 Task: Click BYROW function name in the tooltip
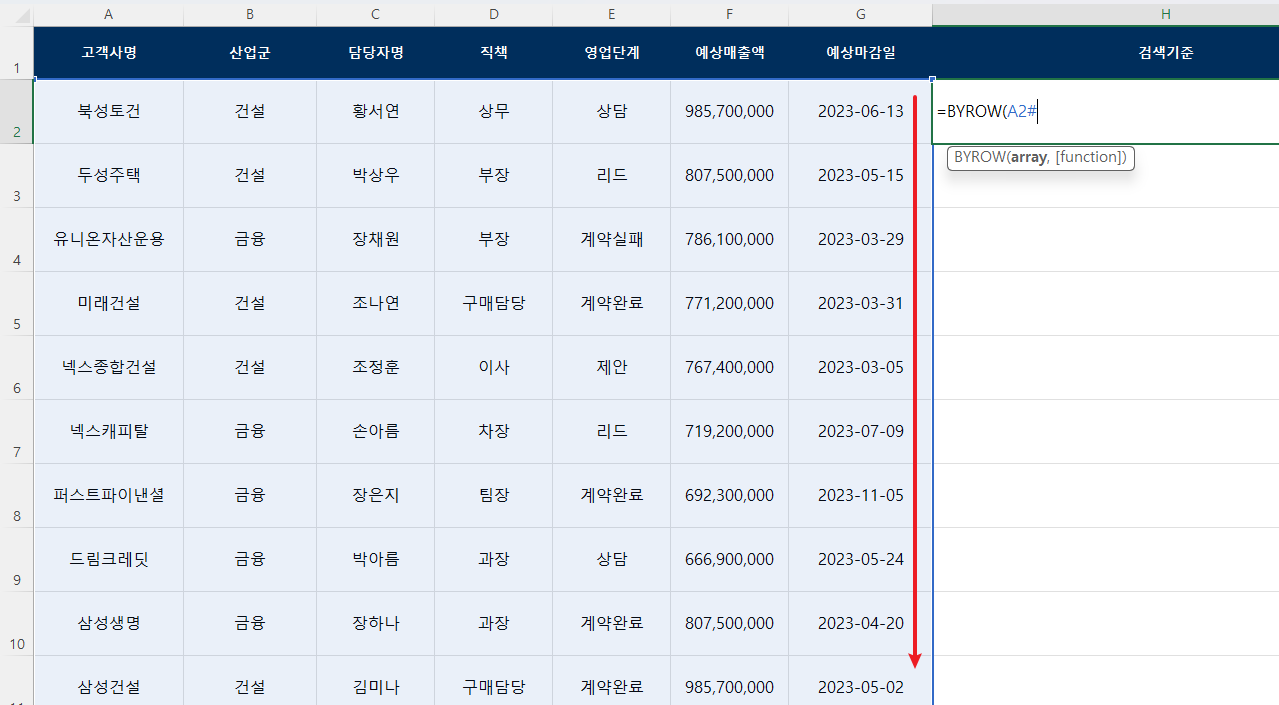(x=978, y=157)
